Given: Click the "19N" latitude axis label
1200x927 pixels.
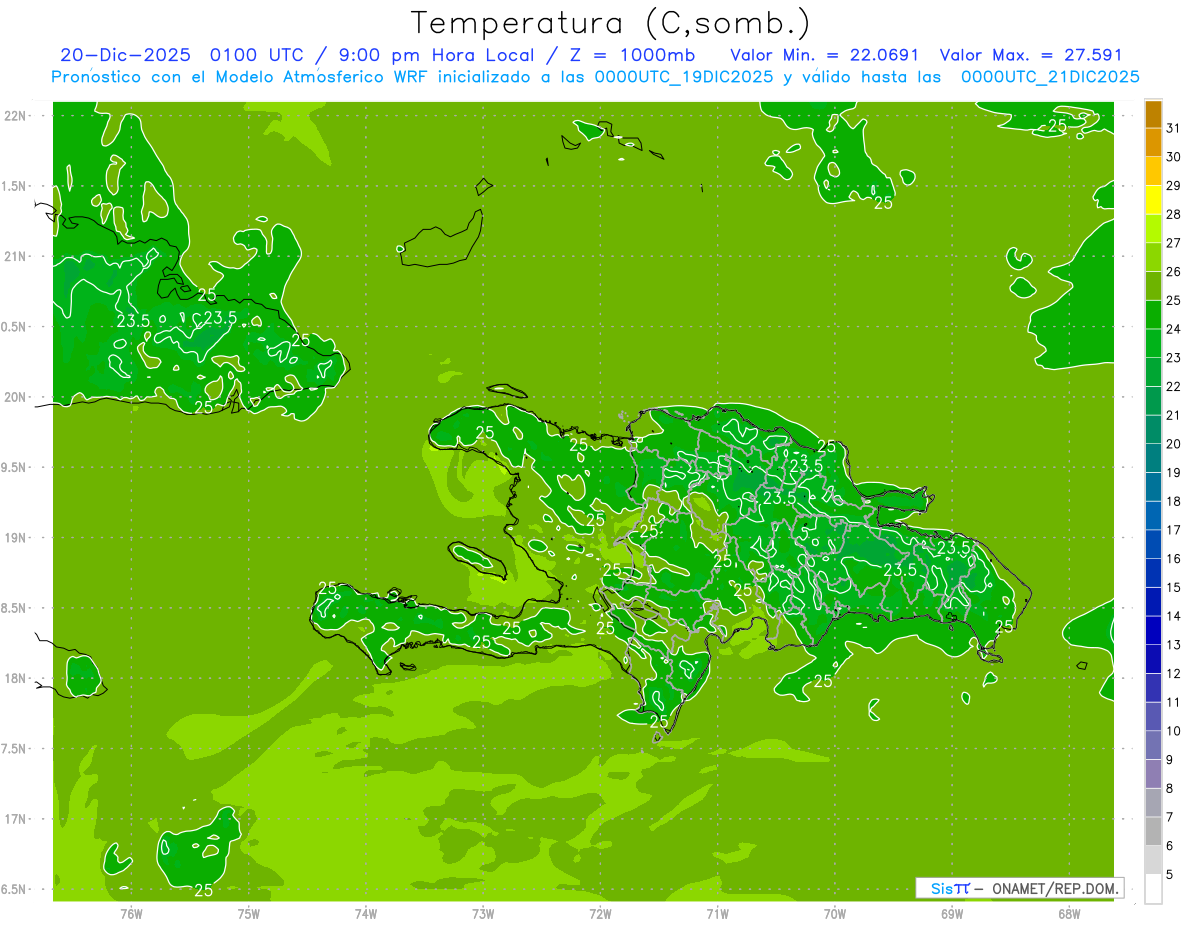Looking at the screenshot, I should pyautogui.click(x=15, y=538).
